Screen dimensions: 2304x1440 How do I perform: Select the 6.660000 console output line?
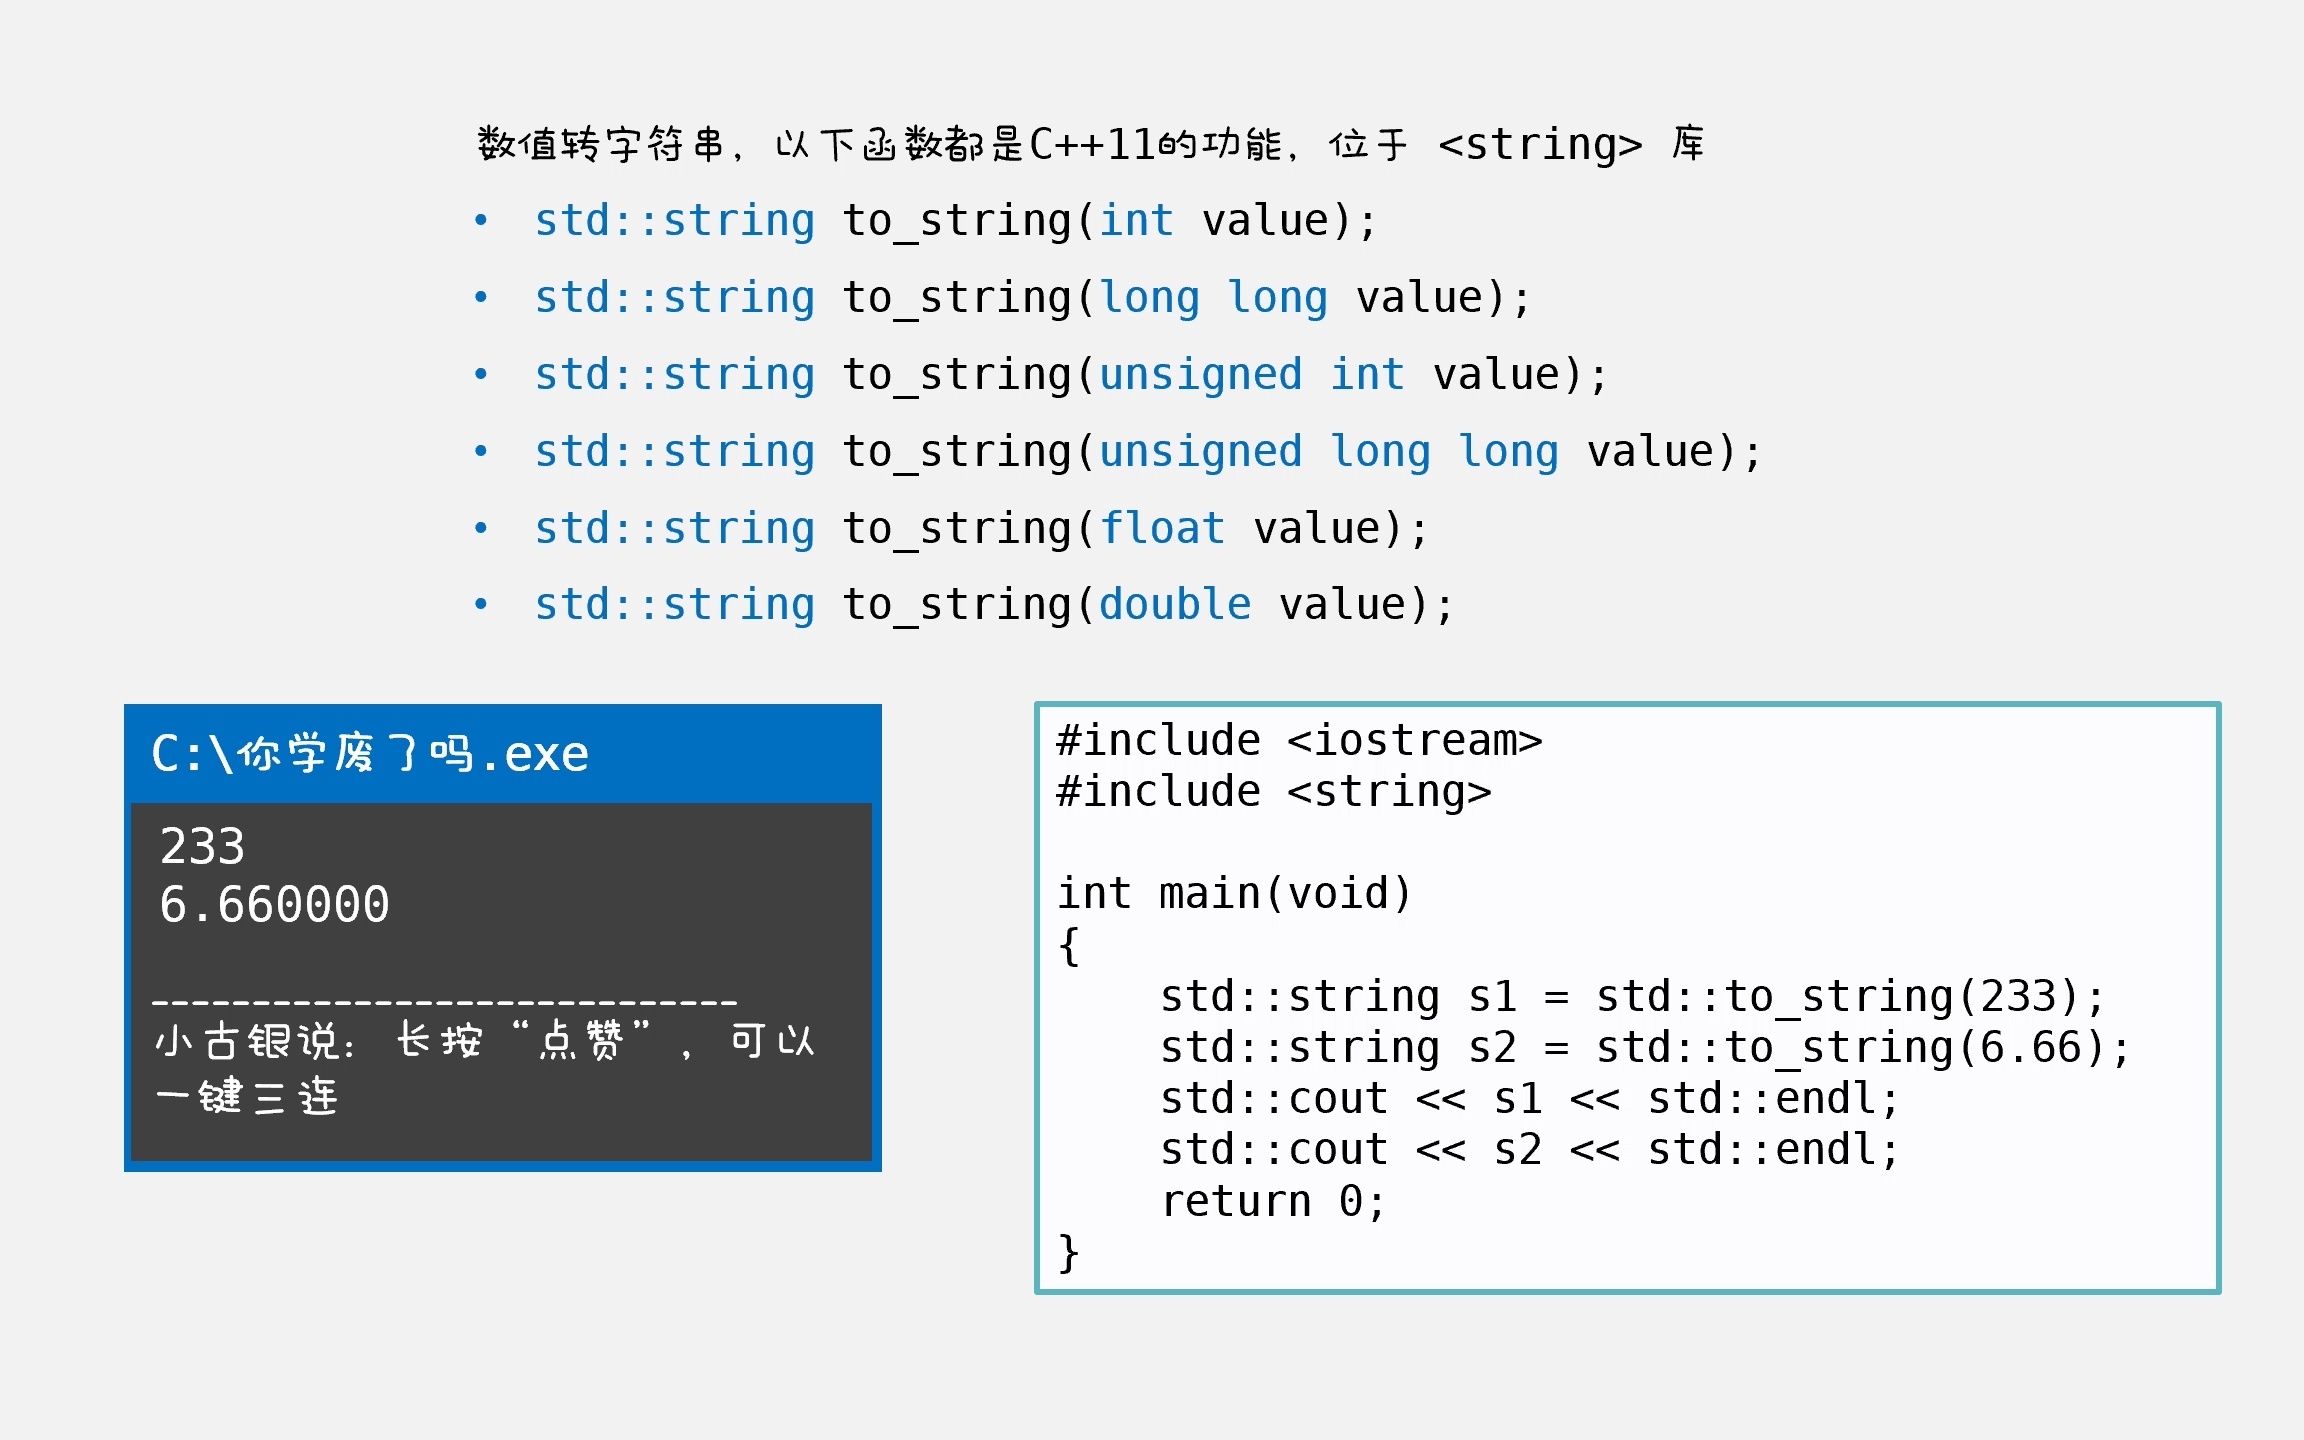point(274,904)
